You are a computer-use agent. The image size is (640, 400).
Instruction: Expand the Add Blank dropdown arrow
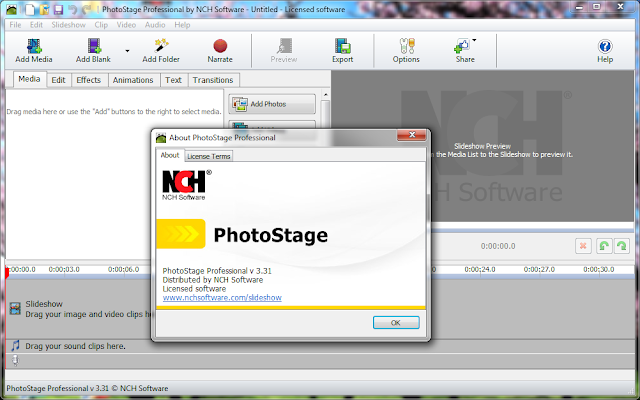click(127, 51)
